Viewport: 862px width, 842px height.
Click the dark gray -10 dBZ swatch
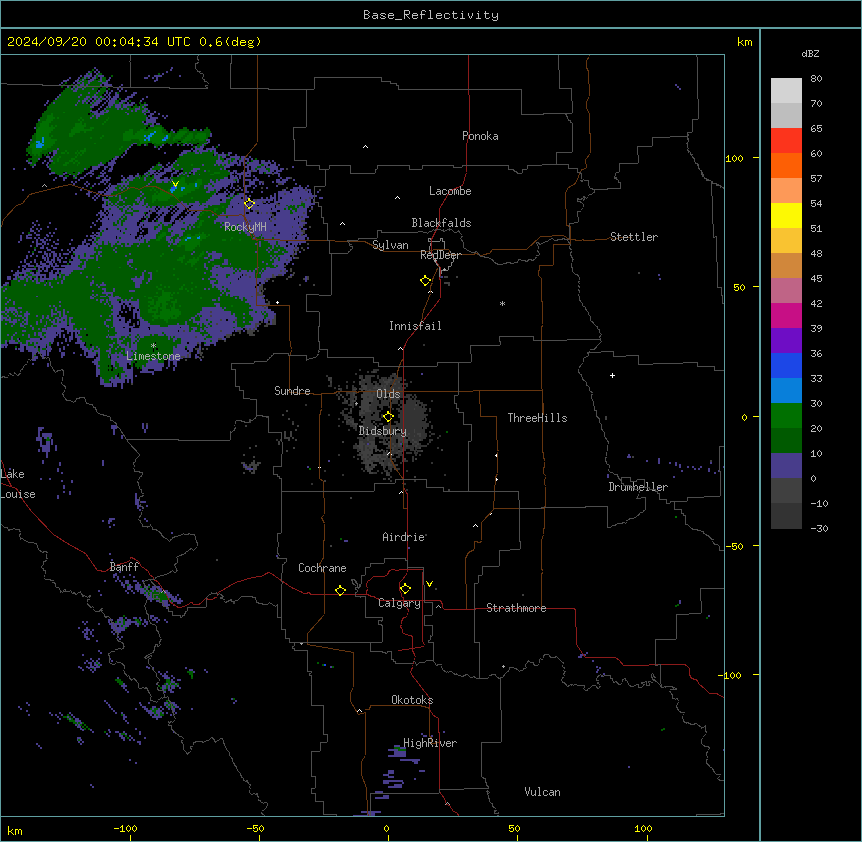[x=786, y=516]
